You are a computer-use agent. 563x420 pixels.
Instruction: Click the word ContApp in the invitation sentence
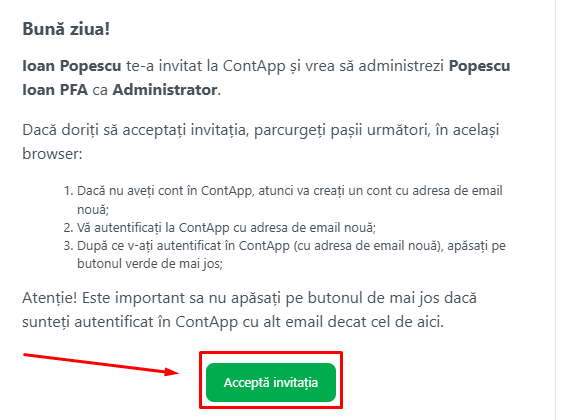(x=254, y=66)
